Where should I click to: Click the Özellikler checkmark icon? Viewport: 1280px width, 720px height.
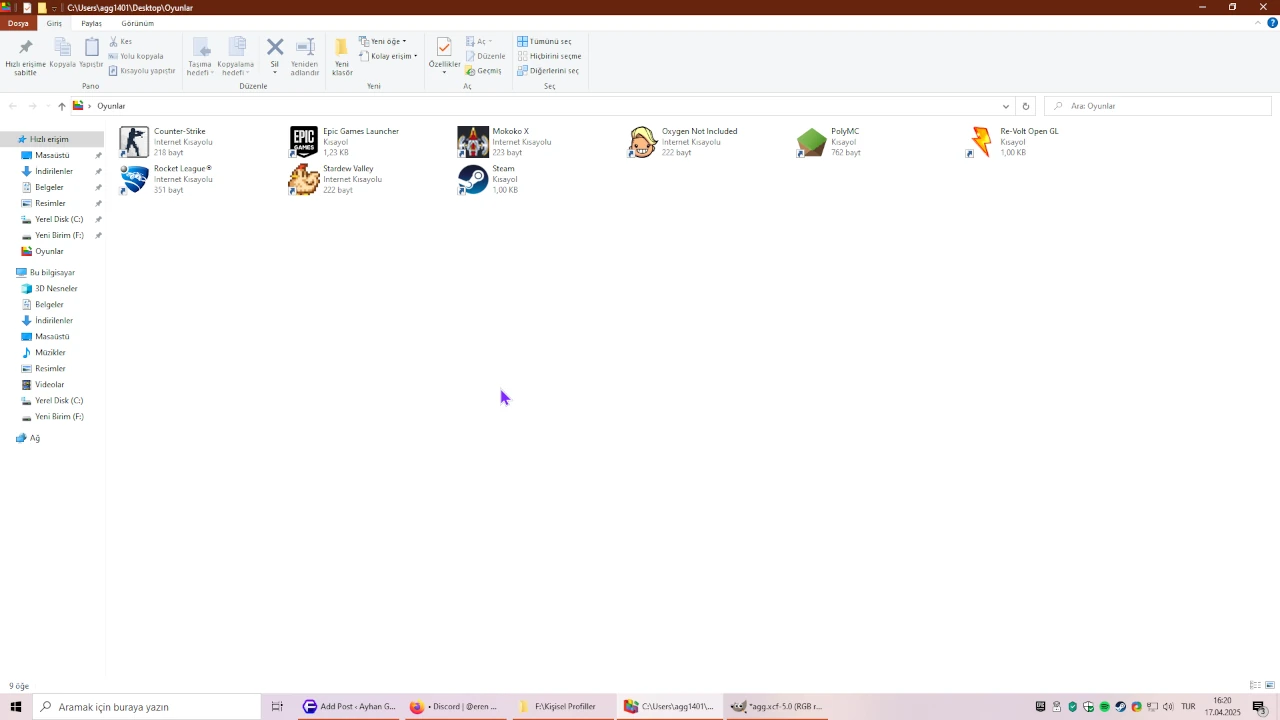pyautogui.click(x=444, y=47)
